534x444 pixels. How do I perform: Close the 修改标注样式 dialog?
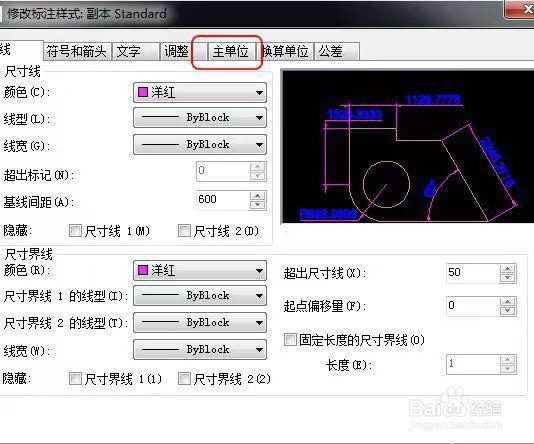click(x=520, y=10)
